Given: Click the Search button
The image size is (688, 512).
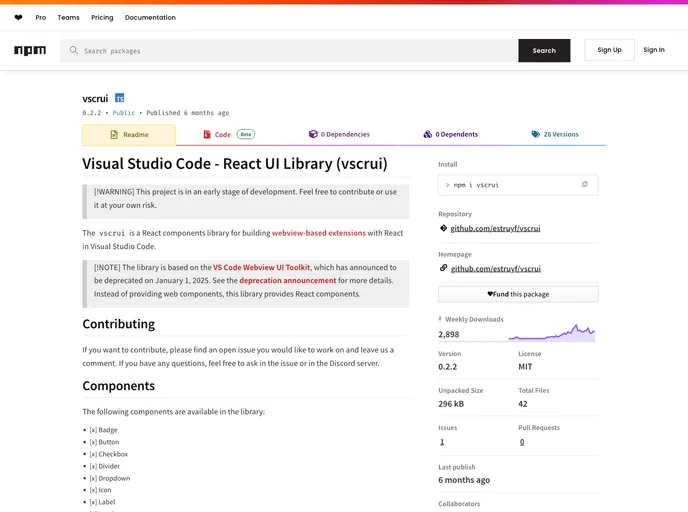Looking at the screenshot, I should click(544, 50).
